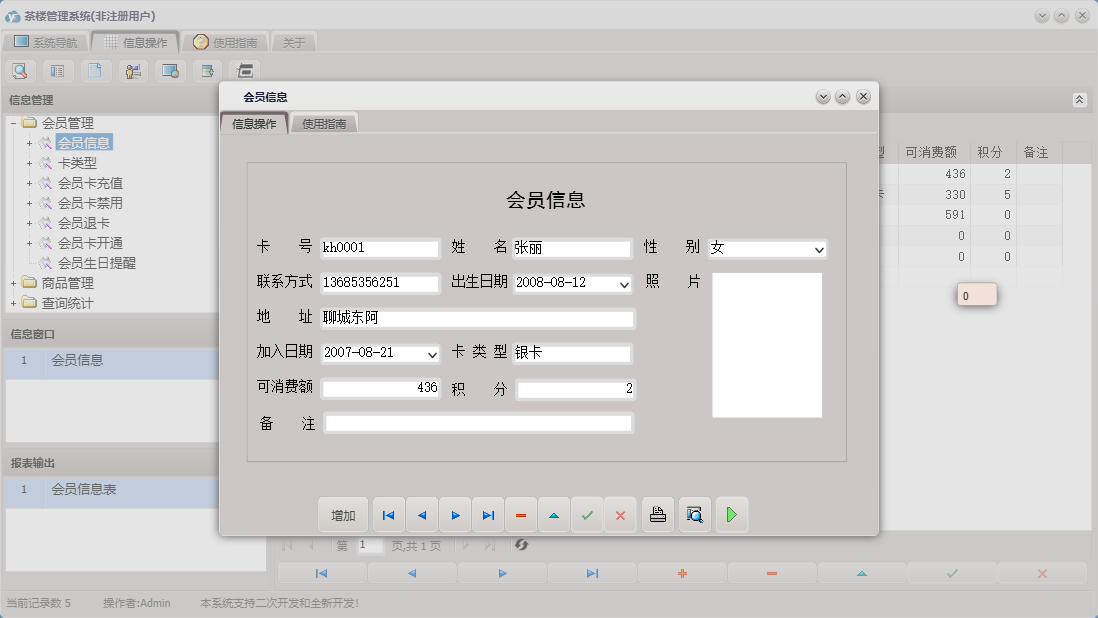Open print preview in the member info dialog
This screenshot has height=618, width=1098.
[x=694, y=514]
